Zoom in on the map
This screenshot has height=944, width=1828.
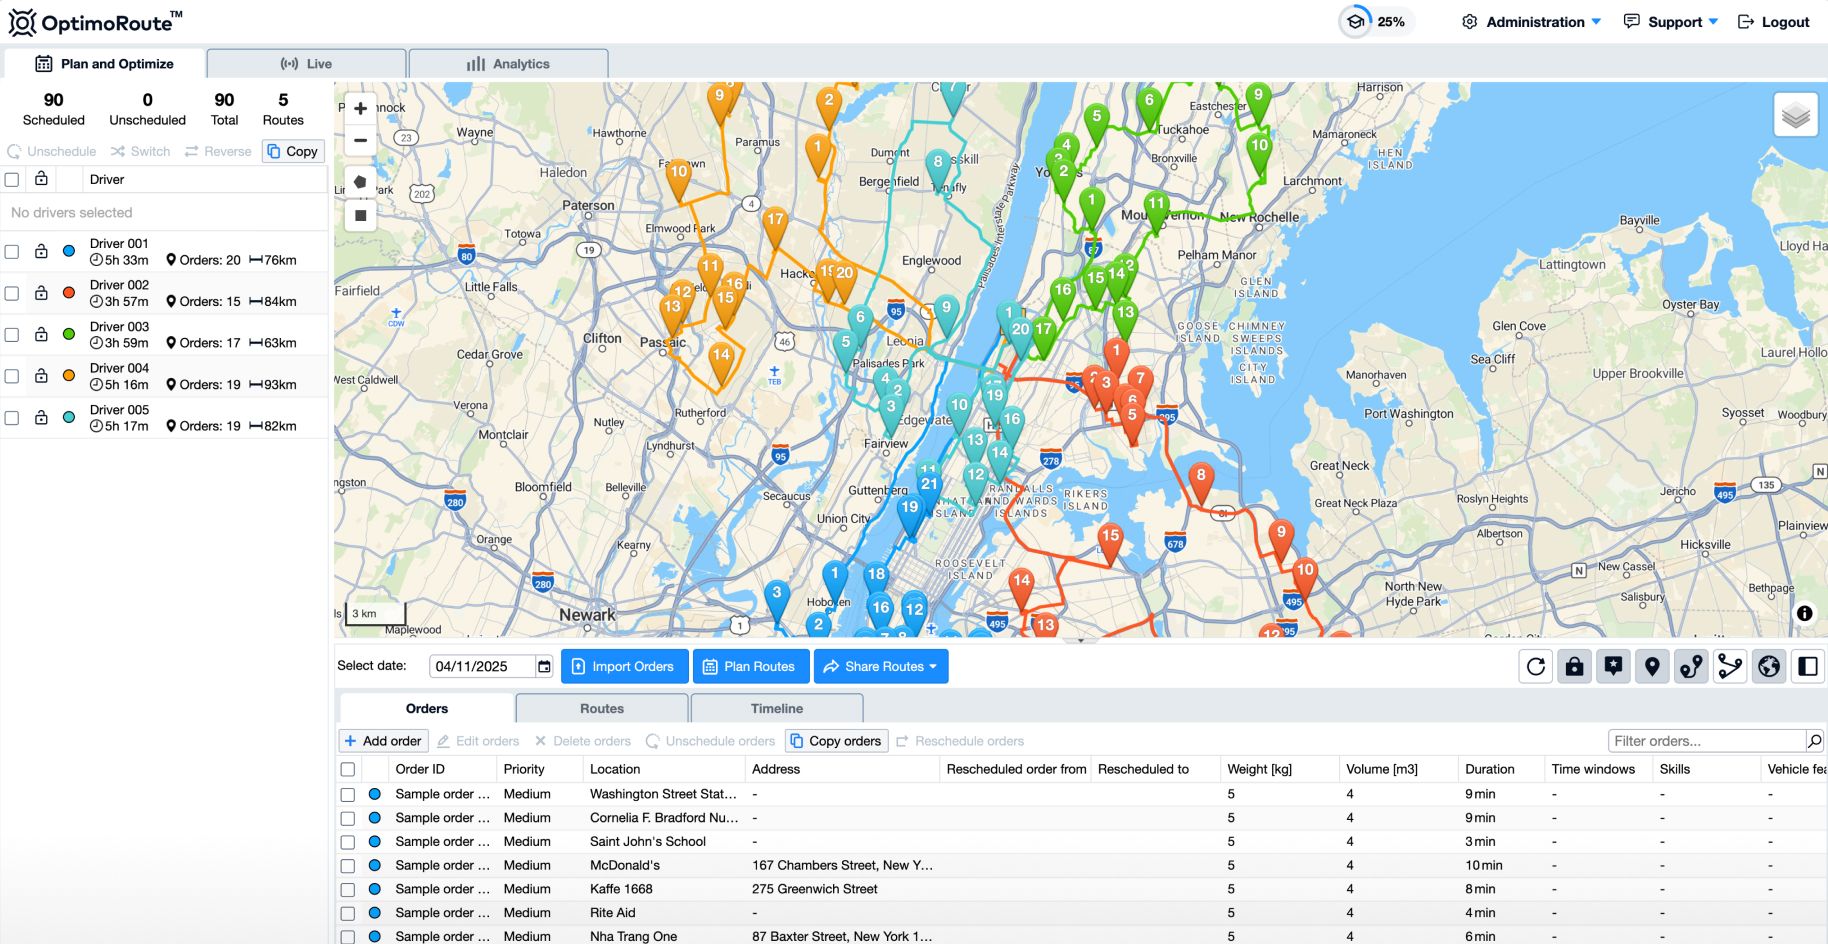tap(360, 108)
